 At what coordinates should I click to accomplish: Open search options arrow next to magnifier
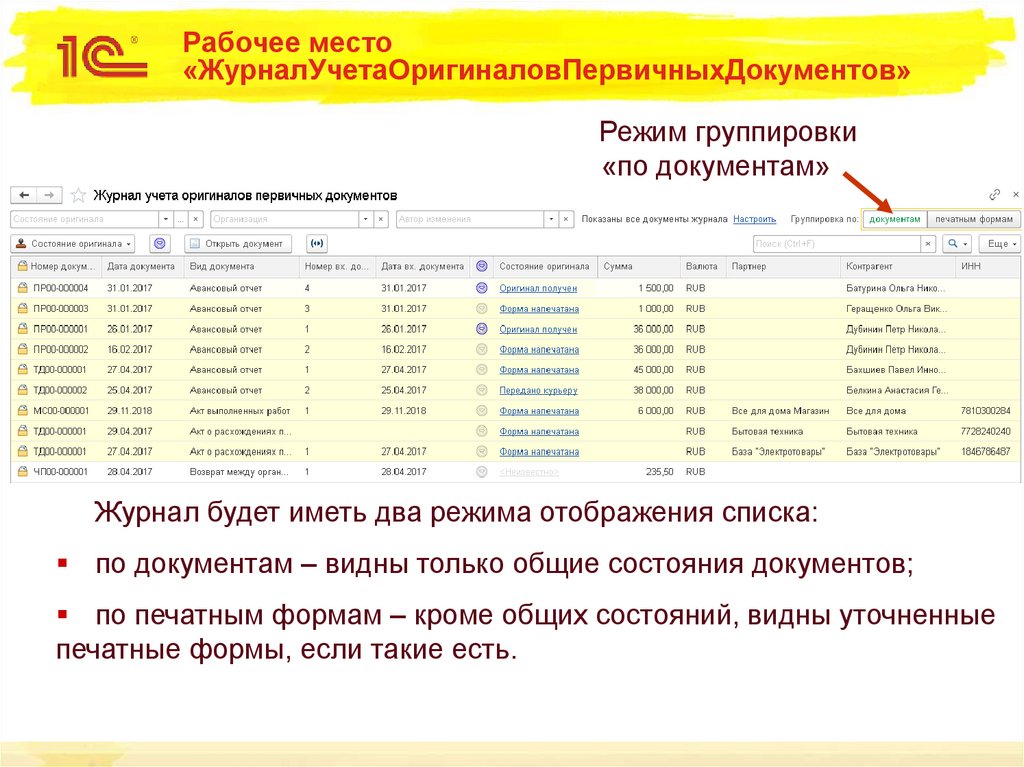tap(965, 244)
